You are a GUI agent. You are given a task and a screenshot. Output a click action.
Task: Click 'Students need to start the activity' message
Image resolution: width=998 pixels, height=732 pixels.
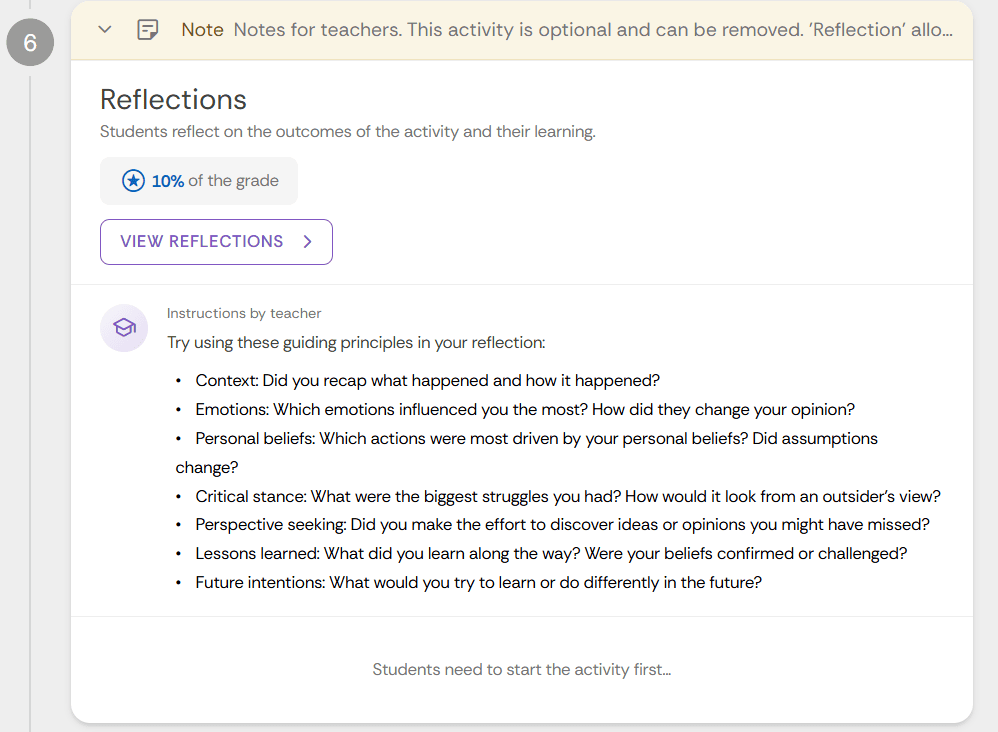coord(521,670)
